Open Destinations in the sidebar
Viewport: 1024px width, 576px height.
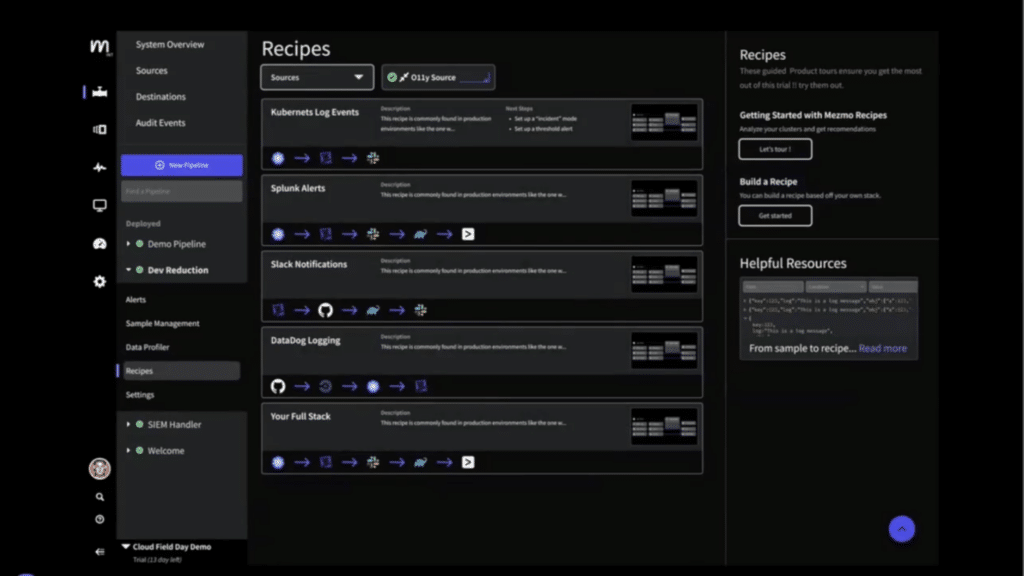click(x=161, y=97)
